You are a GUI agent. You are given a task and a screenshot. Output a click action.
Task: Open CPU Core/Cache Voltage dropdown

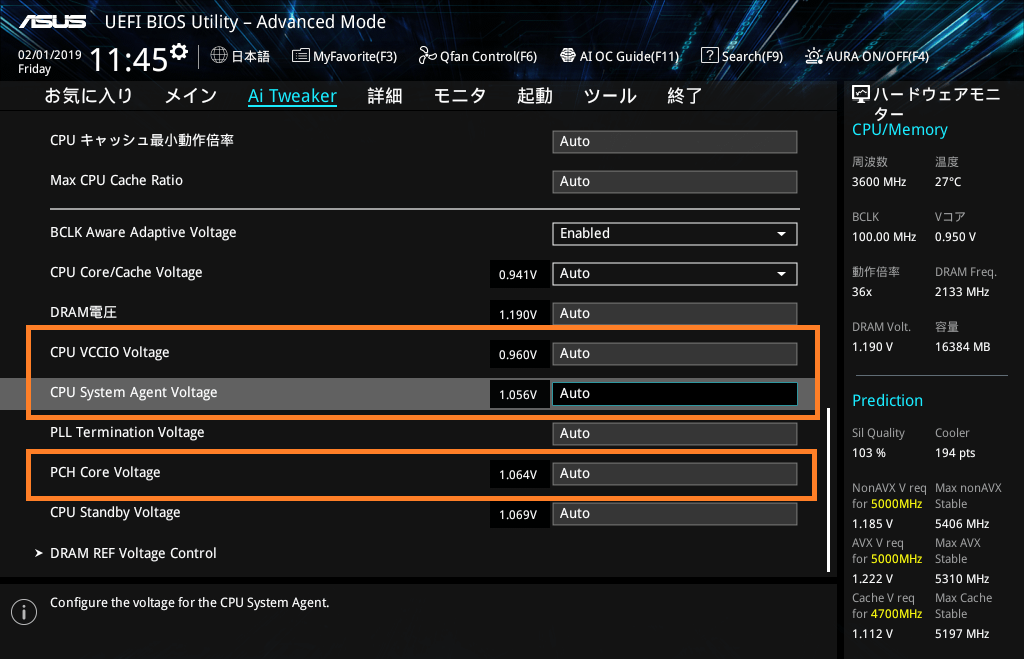(675, 274)
